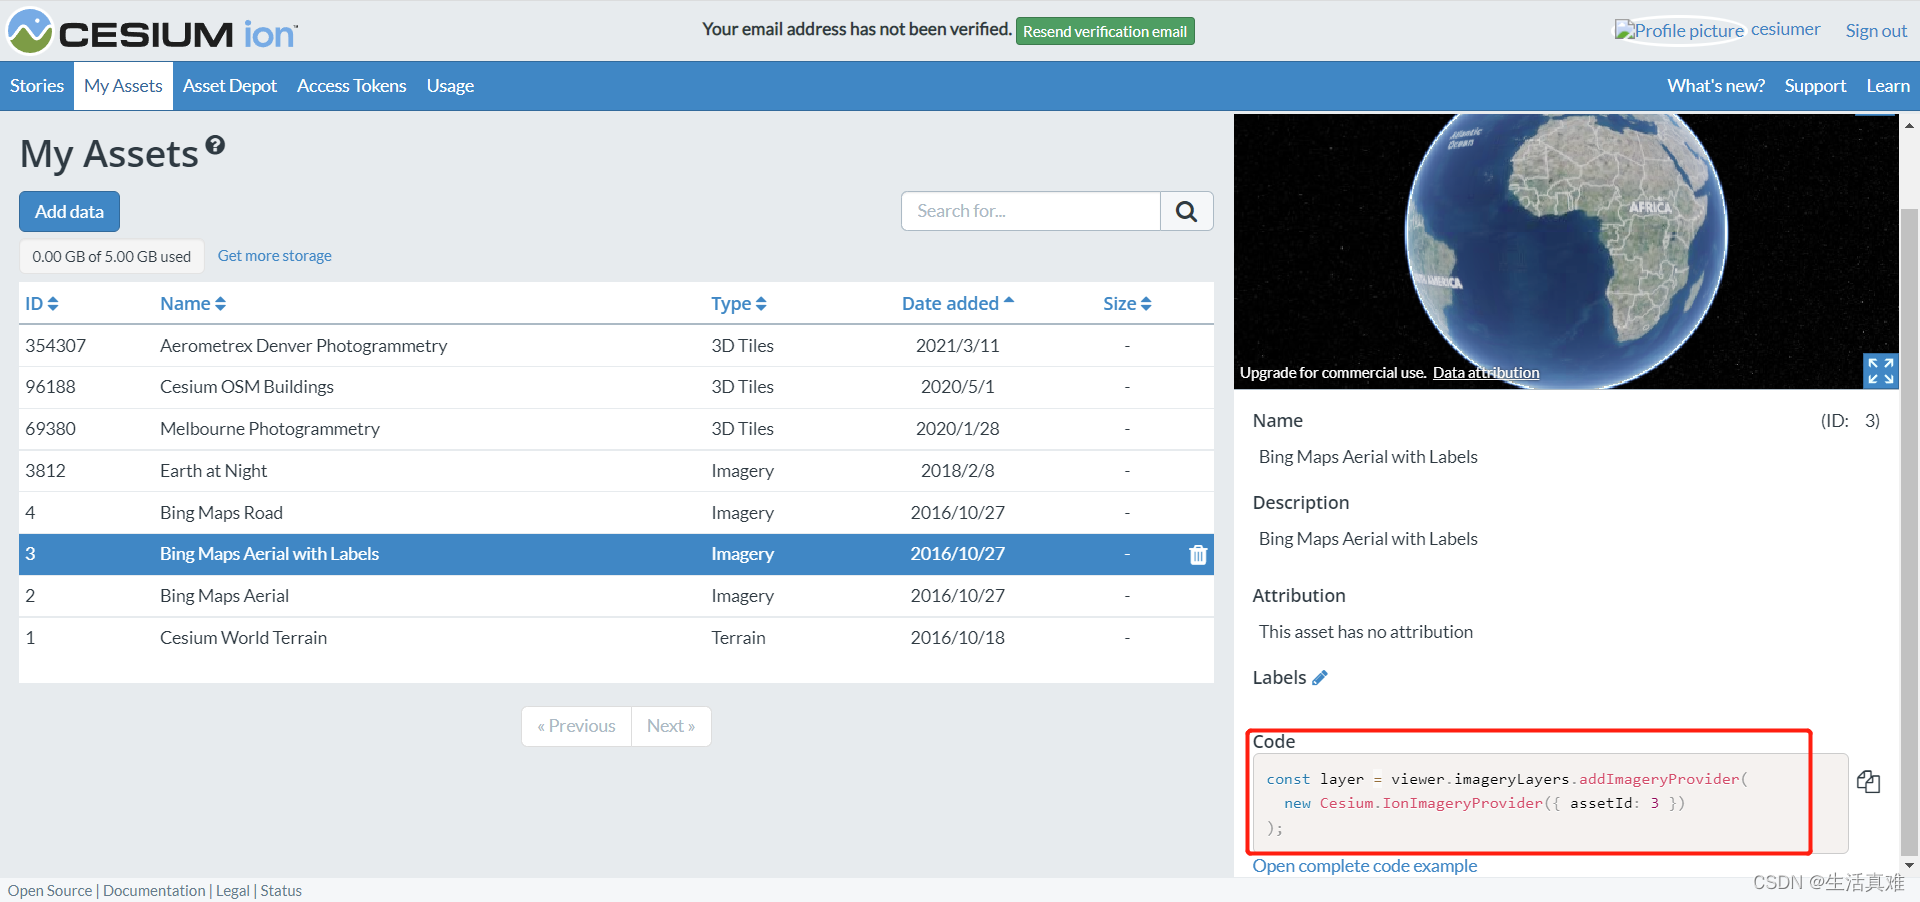Copy the code snippet to clipboard
This screenshot has width=1920, height=902.
[1869, 782]
